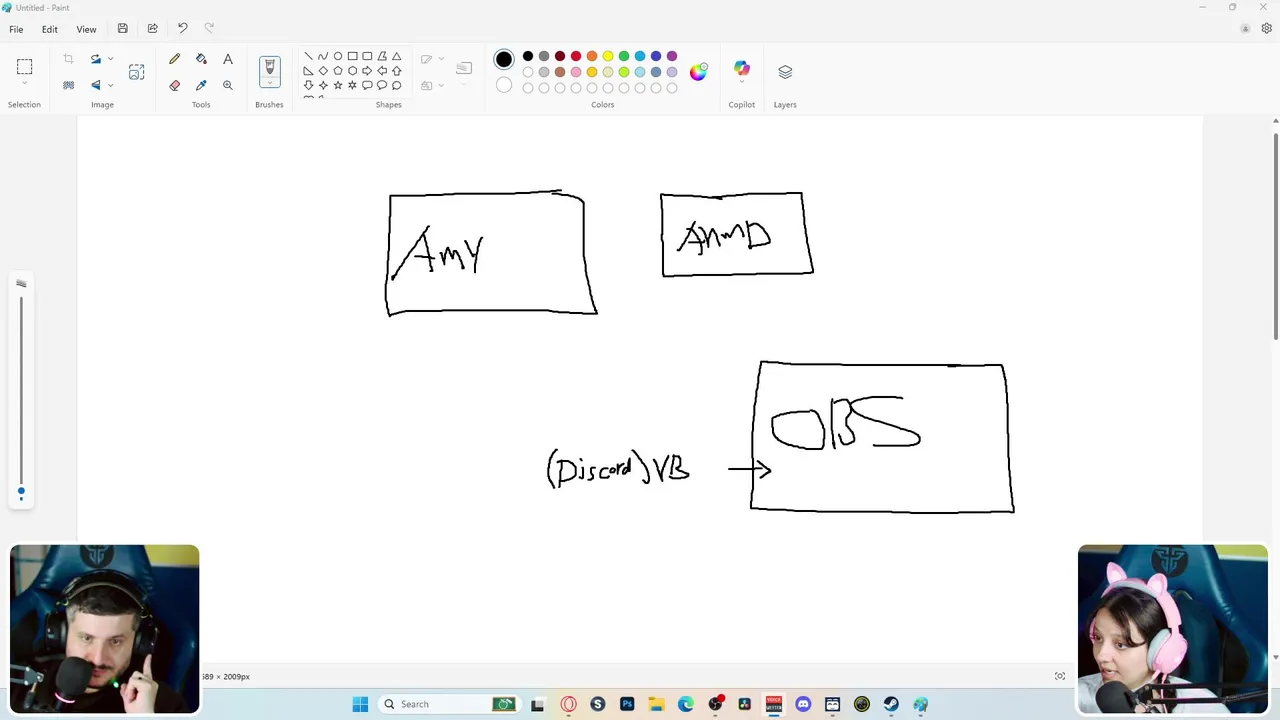Click the rectangular Selection tool

point(24,67)
